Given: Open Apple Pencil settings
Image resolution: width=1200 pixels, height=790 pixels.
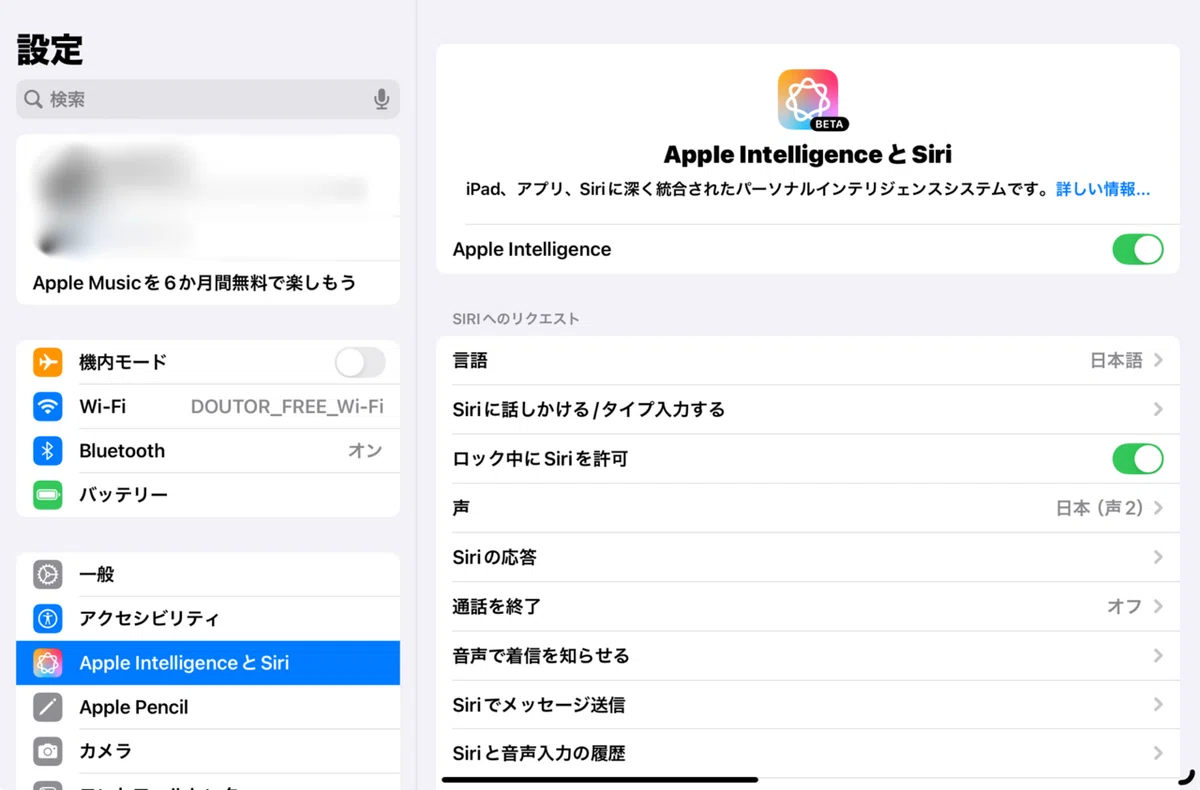Looking at the screenshot, I should tap(208, 706).
